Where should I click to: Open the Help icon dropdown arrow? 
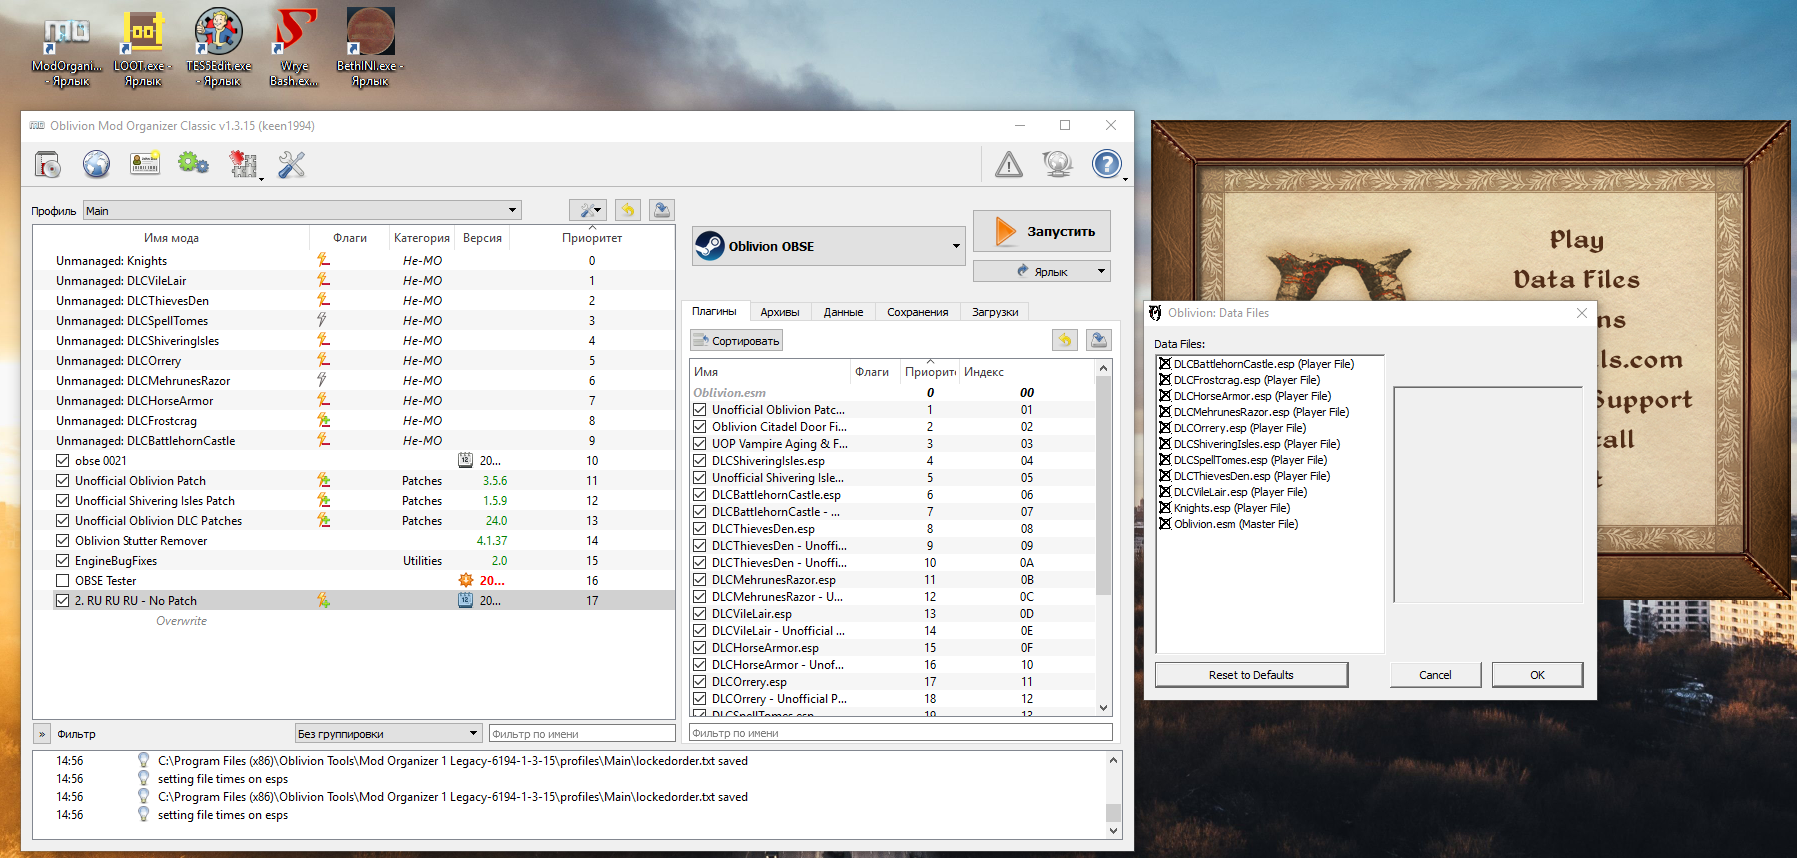click(x=1125, y=179)
